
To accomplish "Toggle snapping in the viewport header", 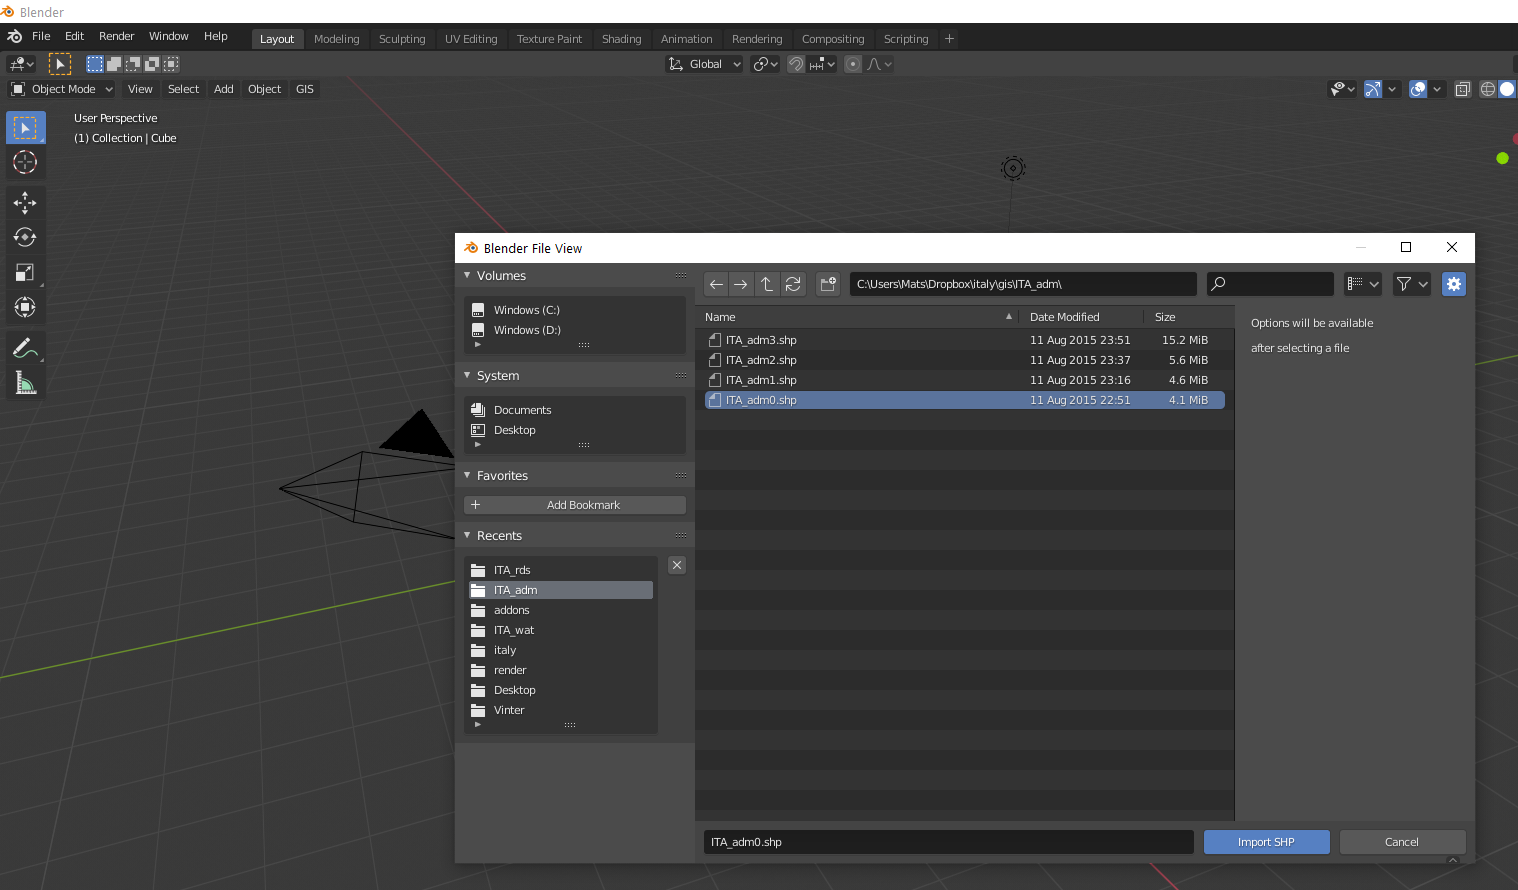I will coord(796,63).
